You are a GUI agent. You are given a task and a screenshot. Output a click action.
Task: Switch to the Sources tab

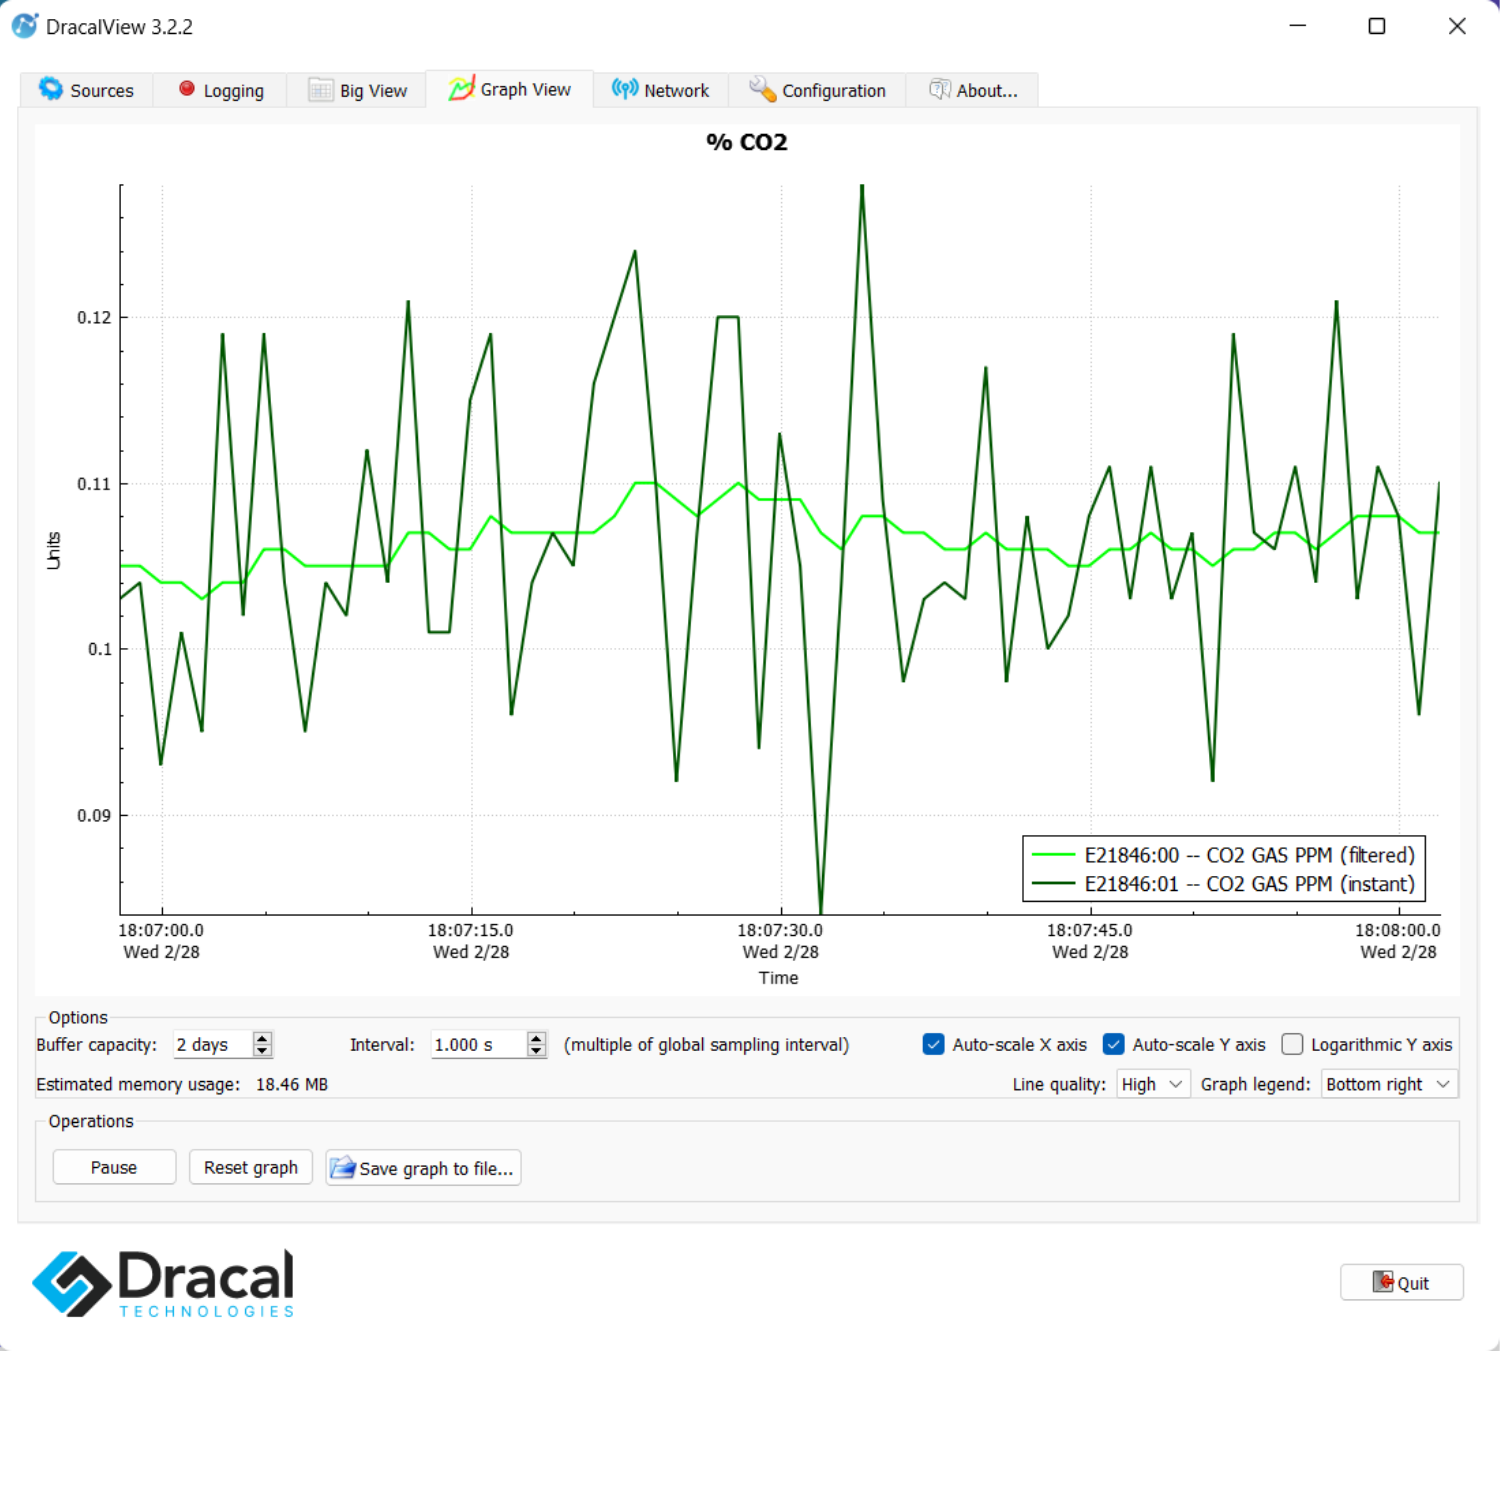click(x=86, y=90)
